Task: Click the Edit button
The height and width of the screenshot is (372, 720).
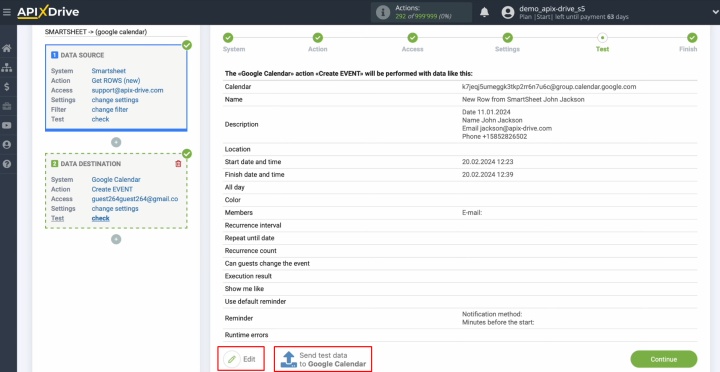Action: (x=242, y=359)
